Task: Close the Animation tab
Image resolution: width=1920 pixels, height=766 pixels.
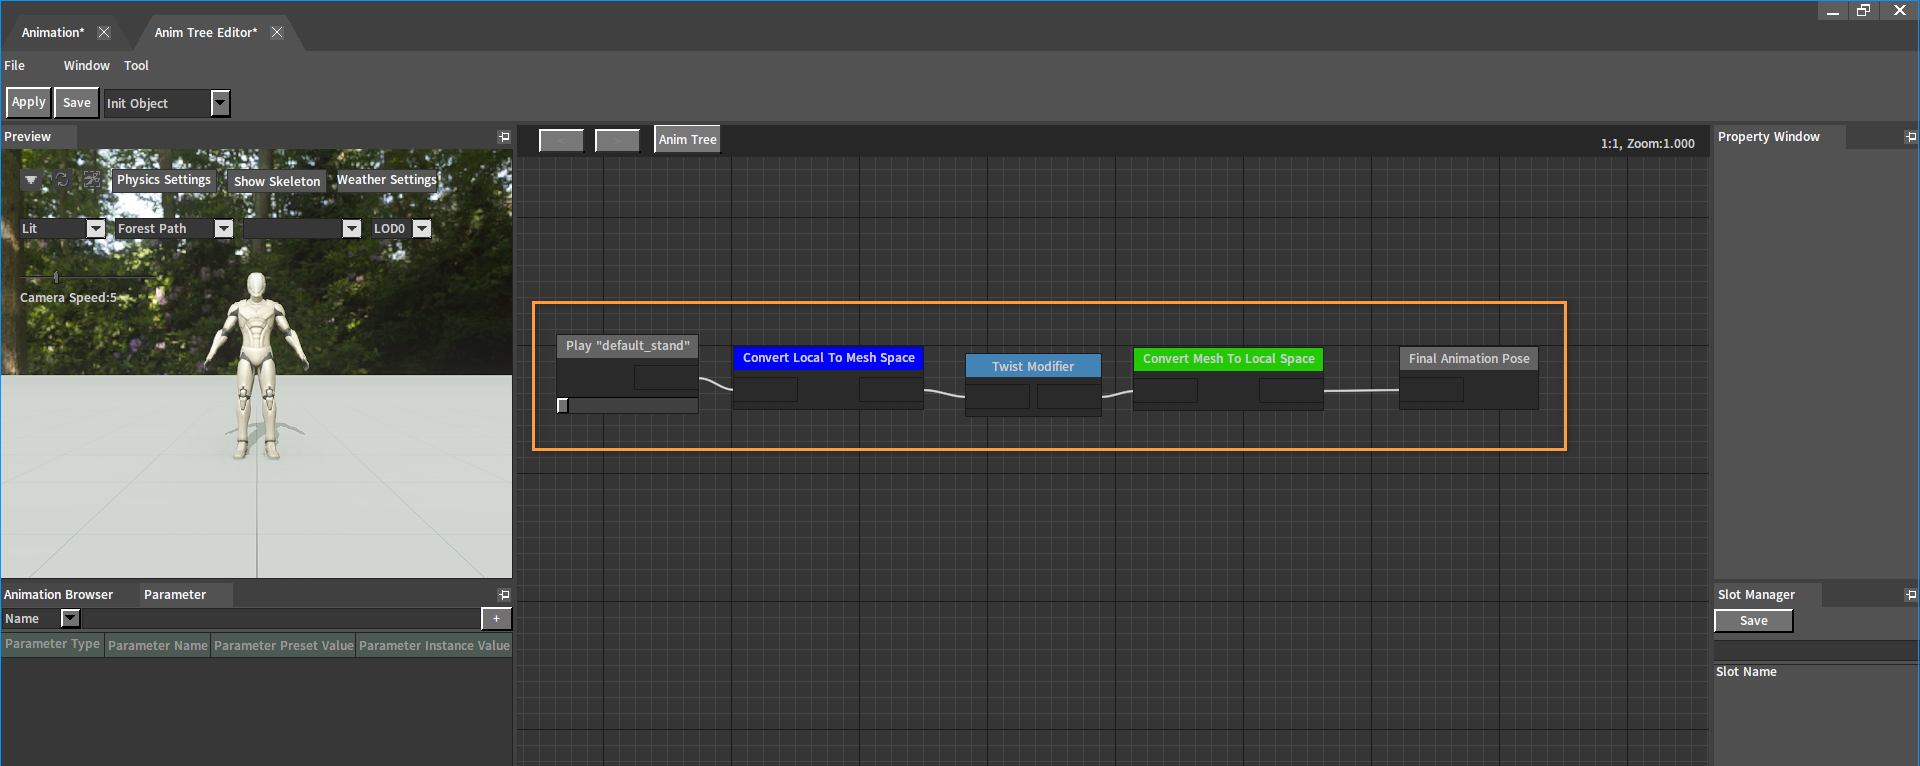Action: point(104,32)
